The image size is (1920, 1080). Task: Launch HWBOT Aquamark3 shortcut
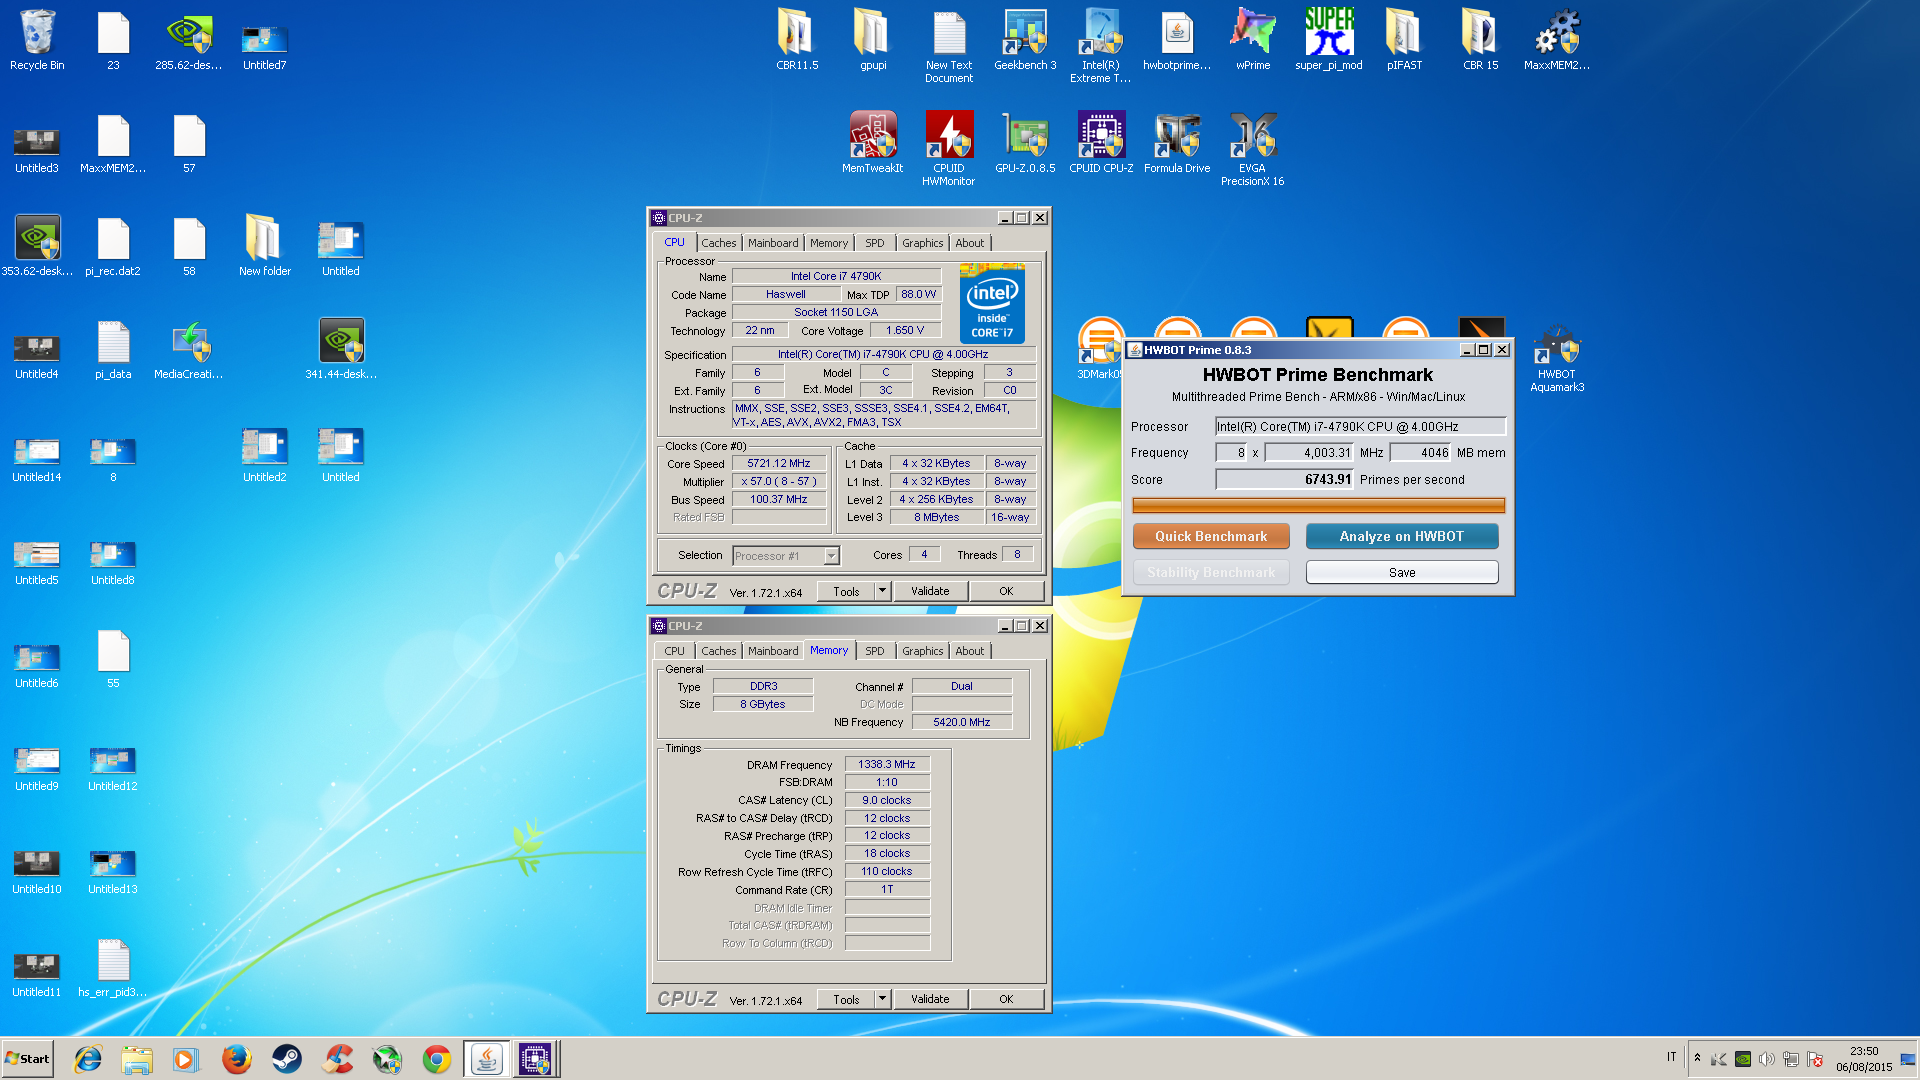pos(1557,360)
